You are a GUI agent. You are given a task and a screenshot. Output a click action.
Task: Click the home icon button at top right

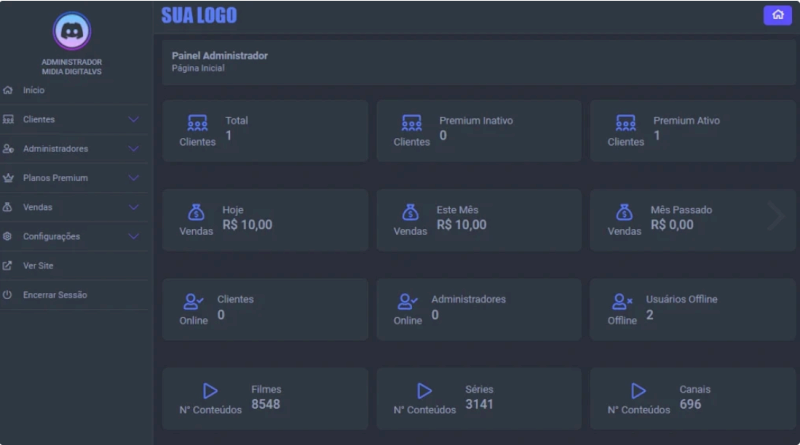(777, 15)
